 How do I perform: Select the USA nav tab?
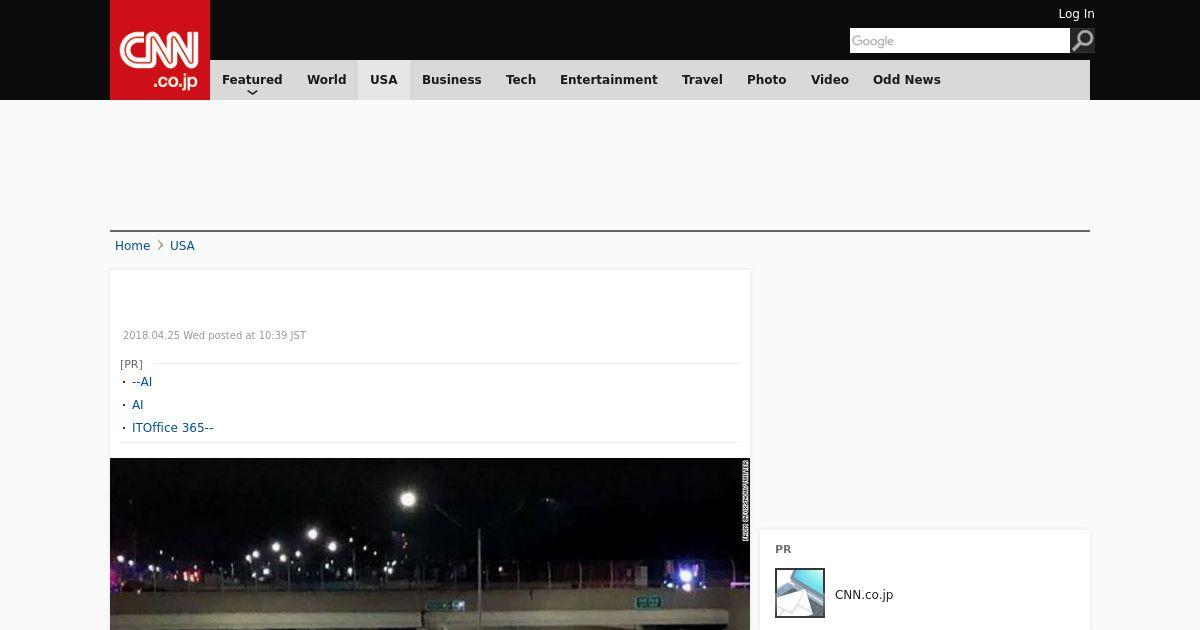[x=384, y=80]
